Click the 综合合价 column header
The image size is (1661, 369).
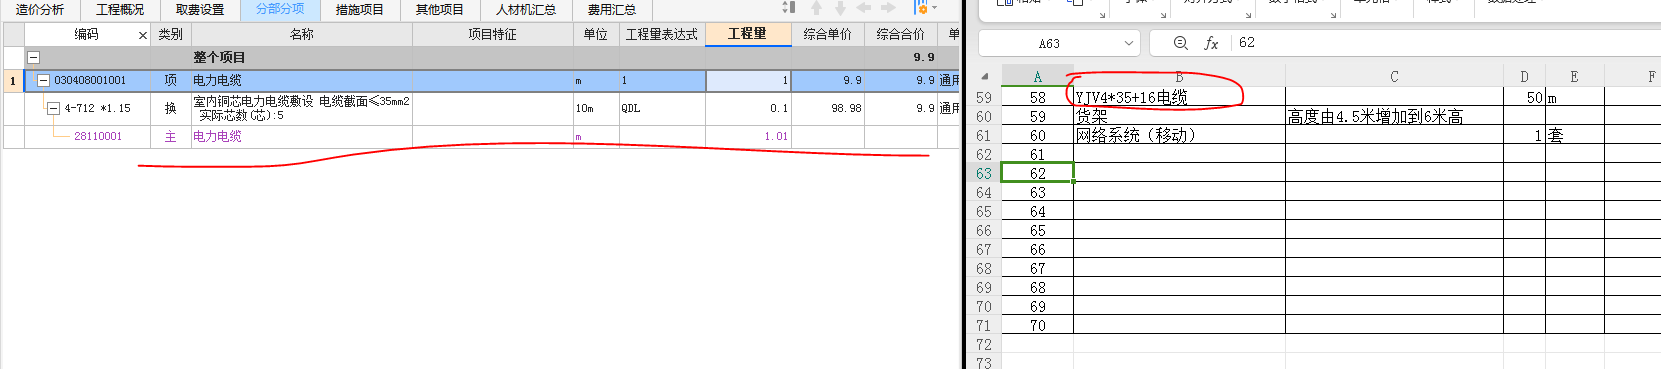click(x=901, y=34)
